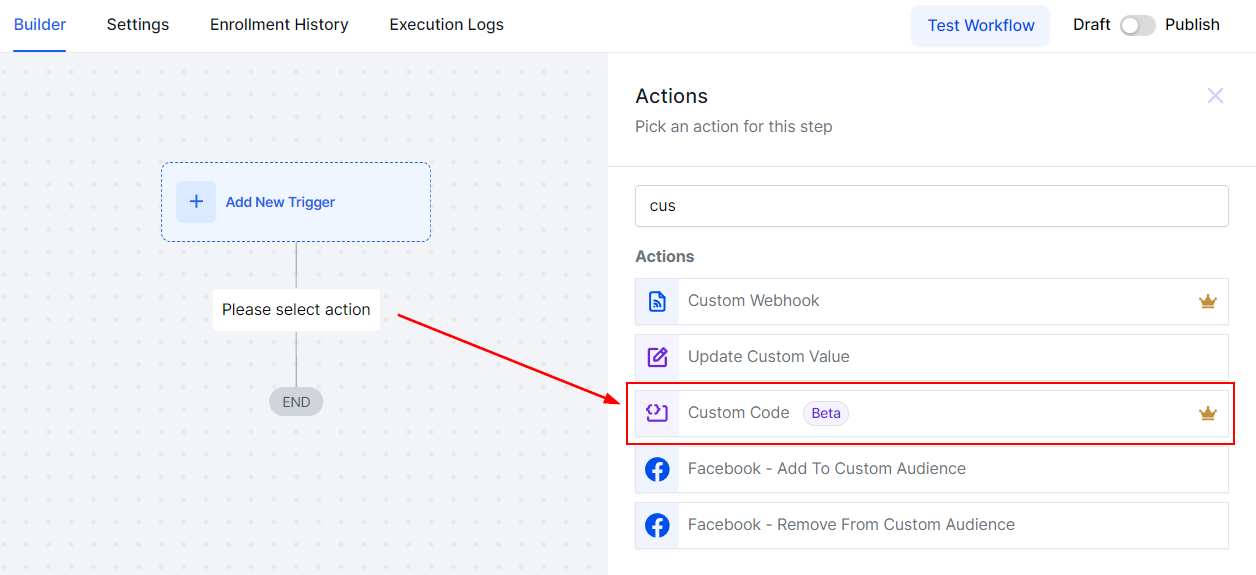
Task: Click the Update Custom Value pencil icon
Action: (x=657, y=357)
